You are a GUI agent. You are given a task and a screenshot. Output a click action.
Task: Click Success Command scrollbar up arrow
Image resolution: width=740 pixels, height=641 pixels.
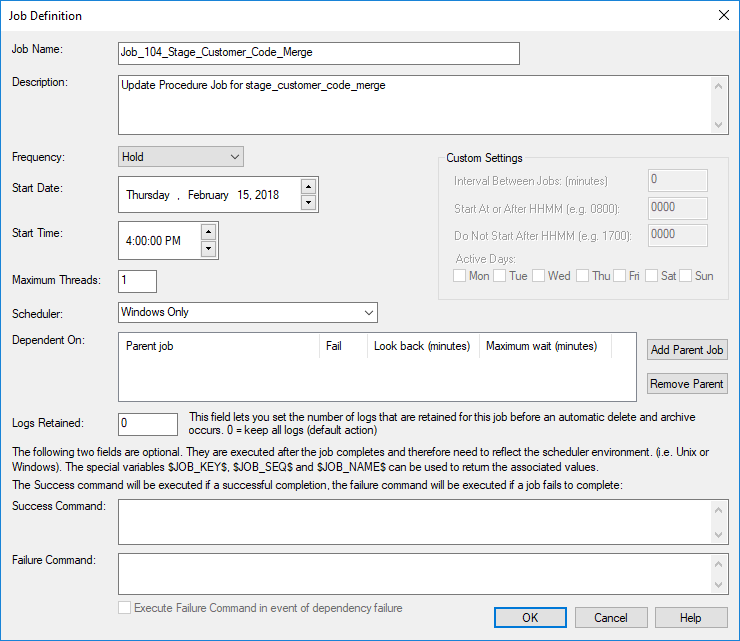click(718, 510)
